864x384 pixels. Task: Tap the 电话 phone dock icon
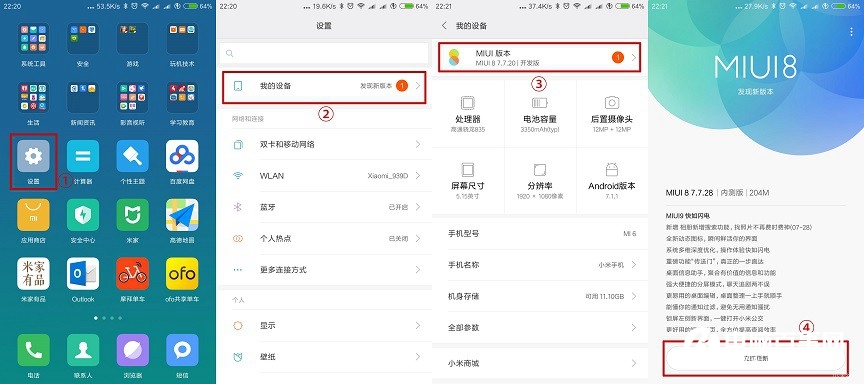[34, 350]
